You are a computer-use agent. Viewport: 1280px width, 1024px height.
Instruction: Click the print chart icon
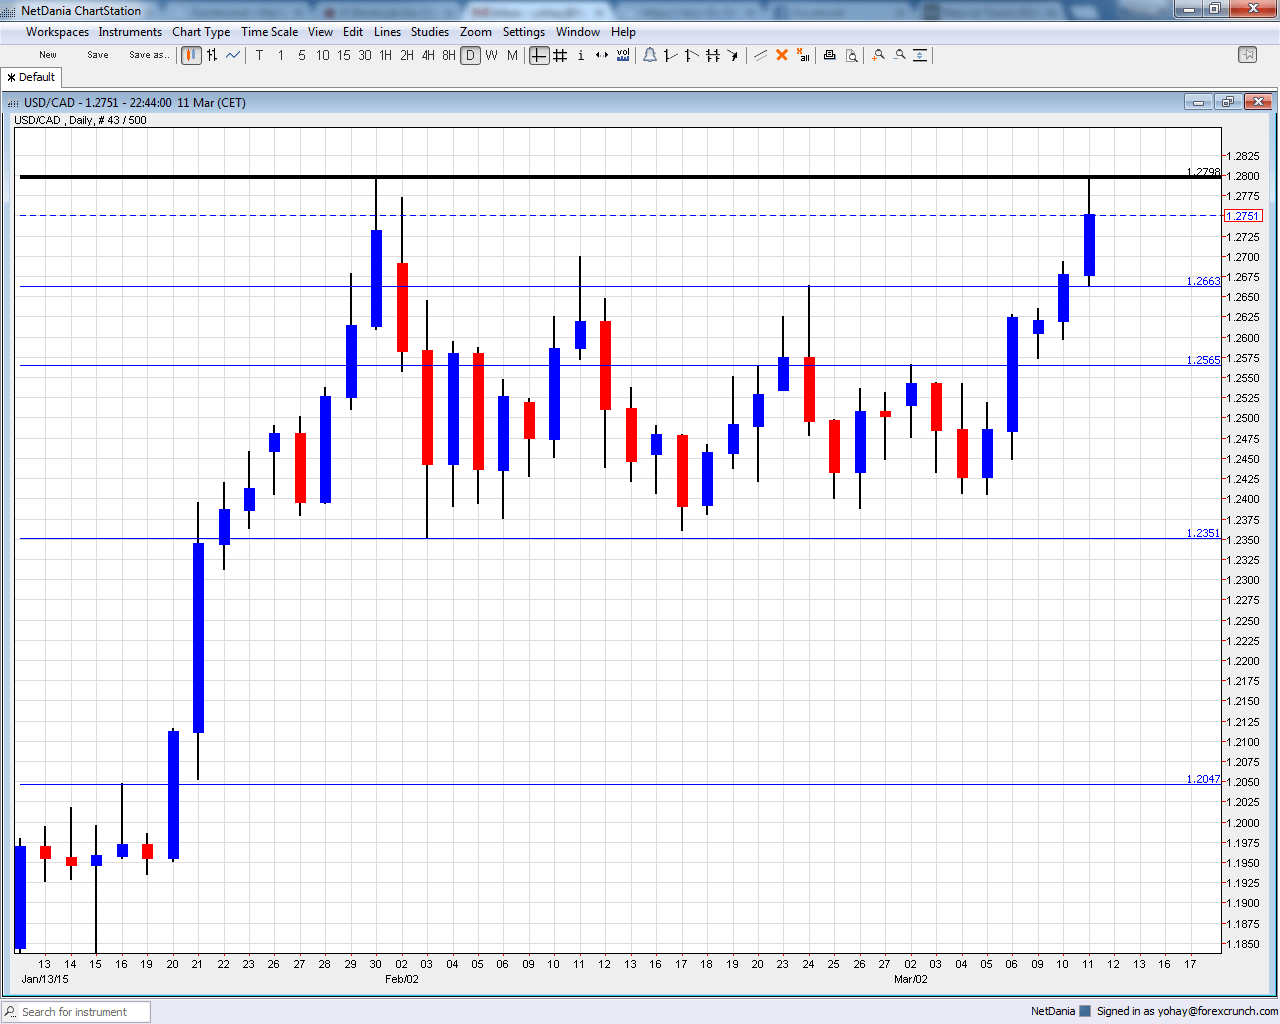point(829,55)
